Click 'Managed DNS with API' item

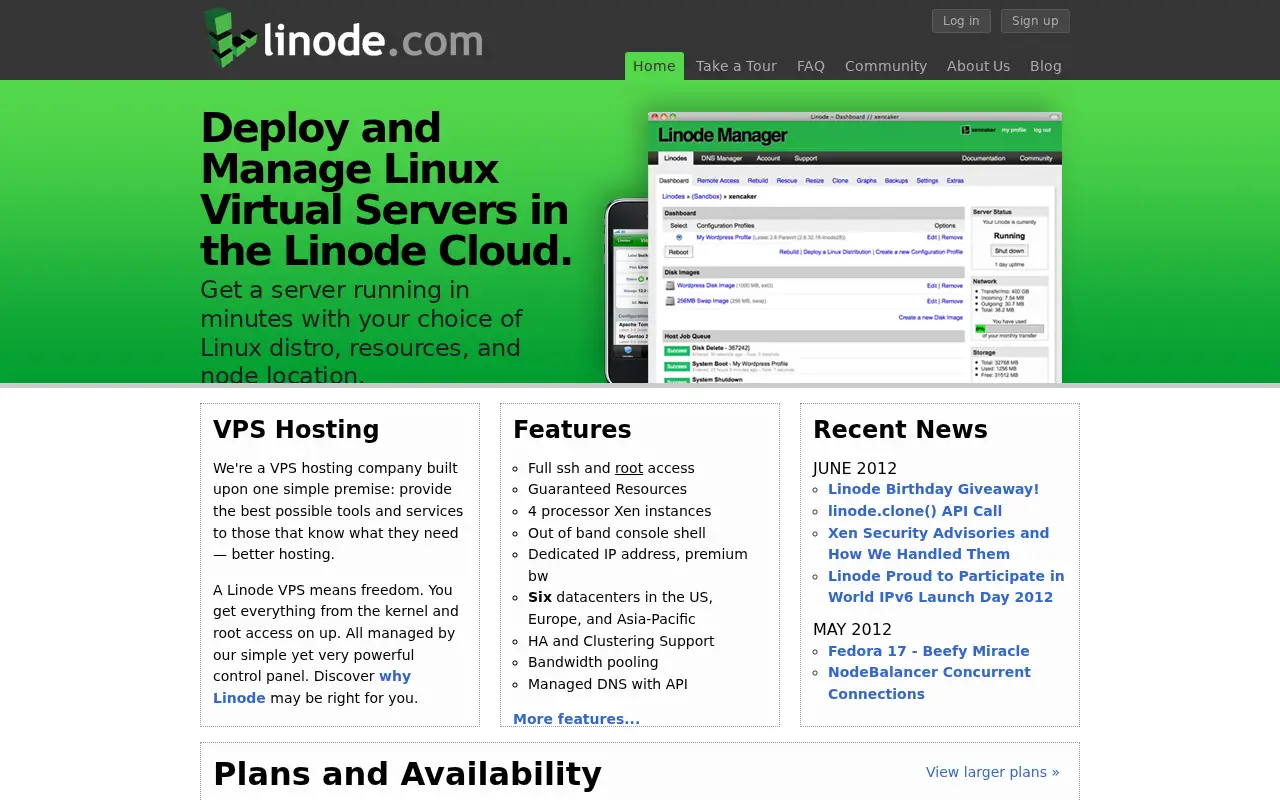point(608,684)
